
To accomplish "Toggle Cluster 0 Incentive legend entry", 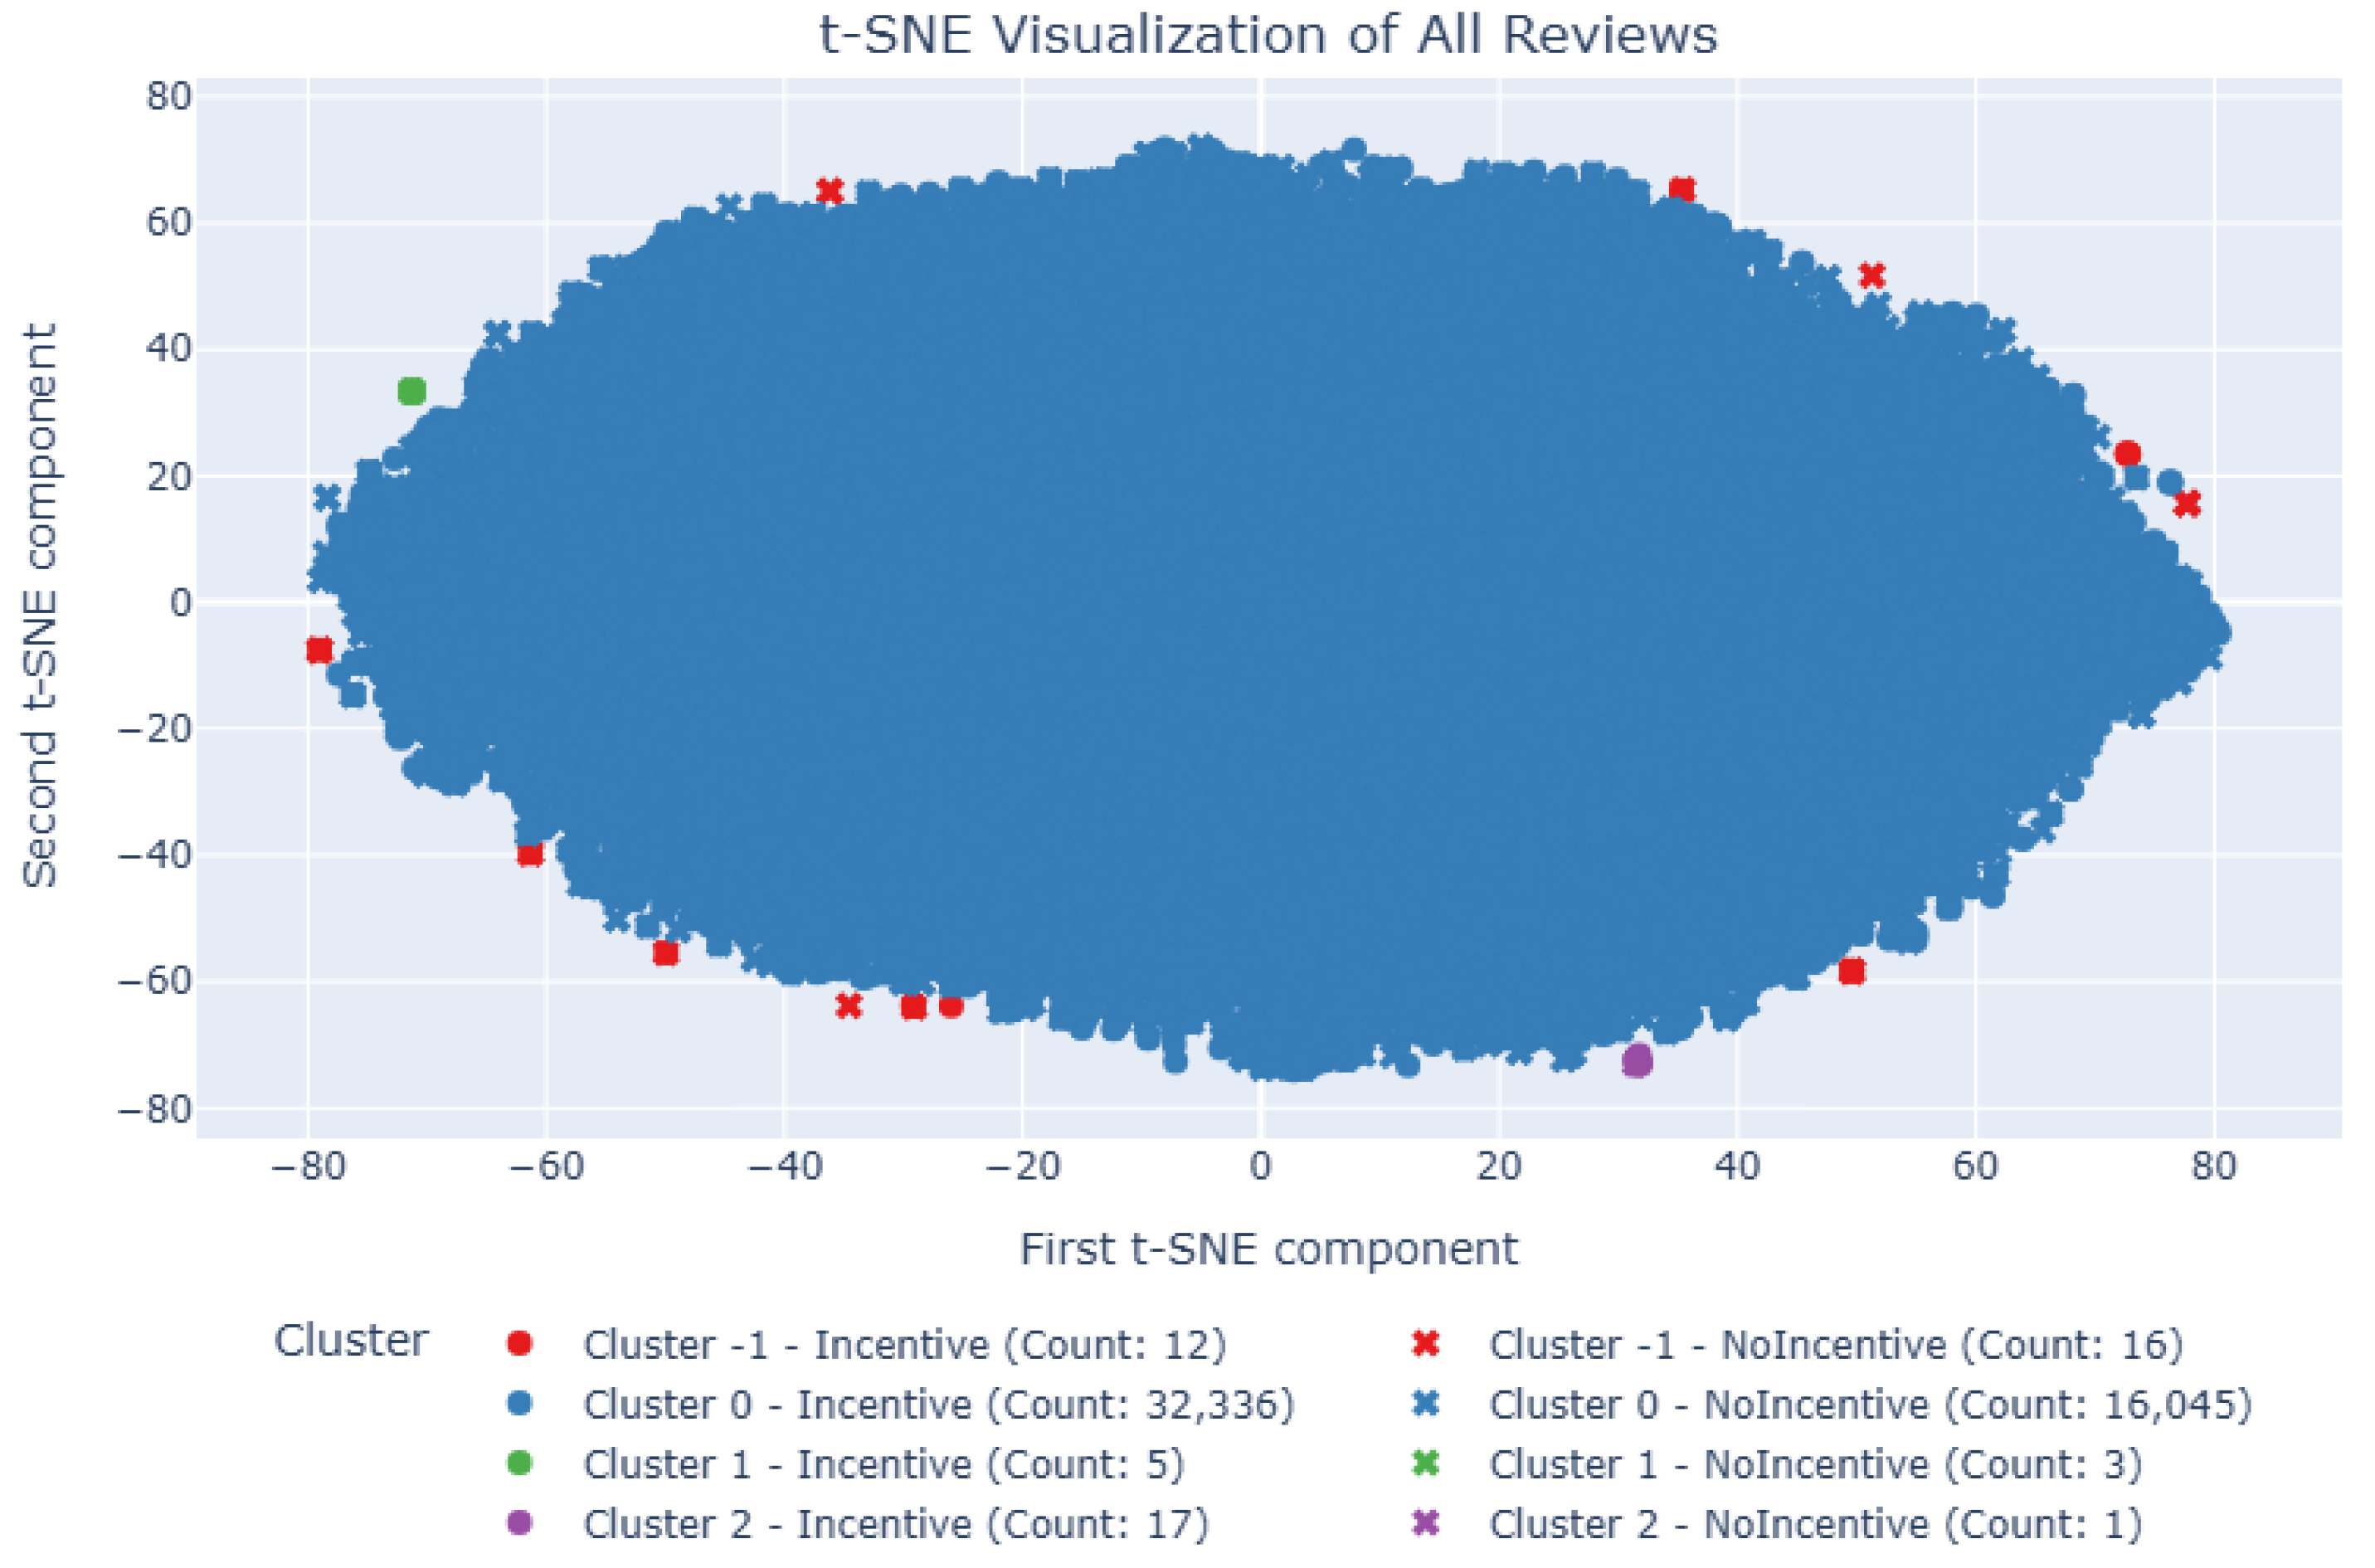I will click(x=938, y=1405).
